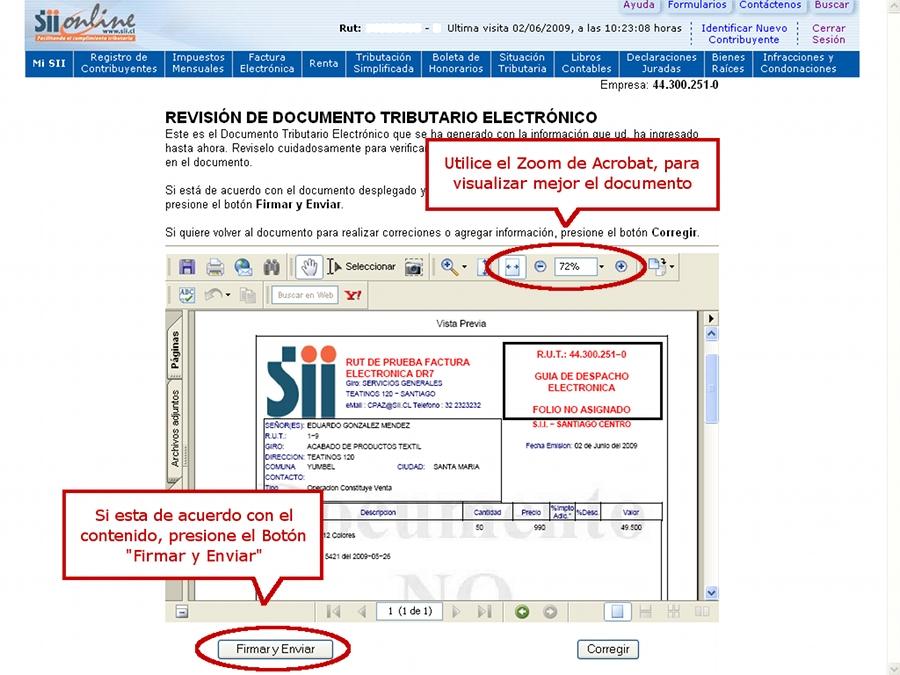Screen dimensions: 900x675
Task: Click the email globe envelope icon
Action: click(243, 267)
